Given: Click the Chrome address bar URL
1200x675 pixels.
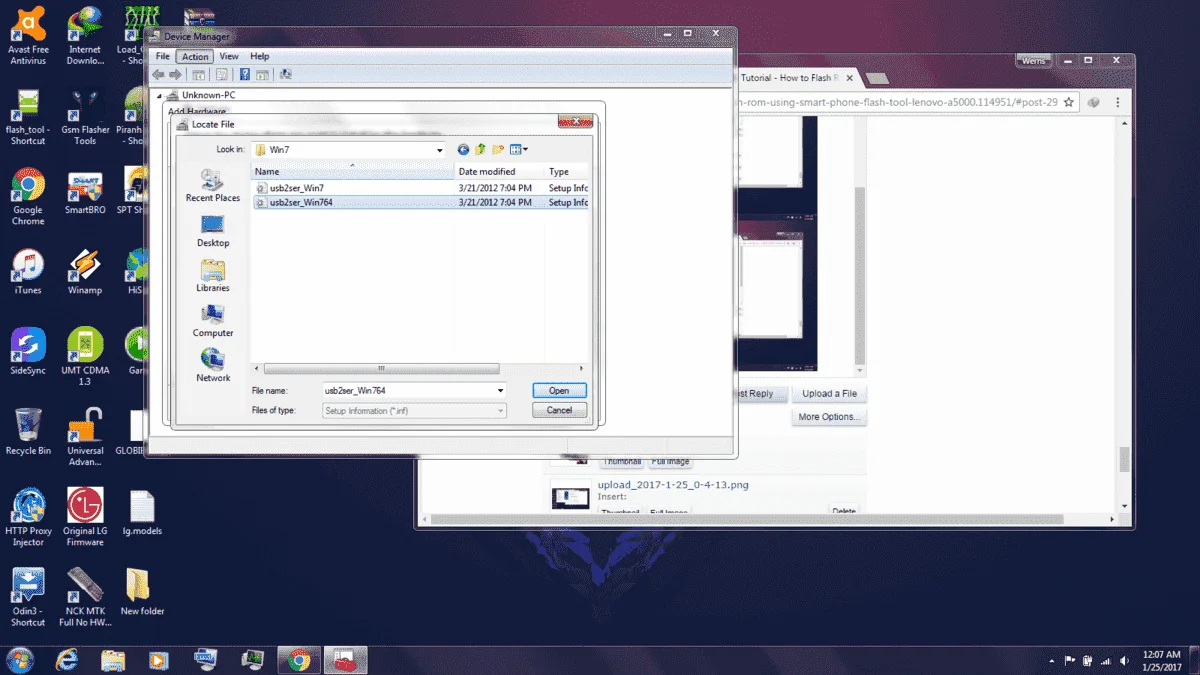Looking at the screenshot, I should [898, 102].
